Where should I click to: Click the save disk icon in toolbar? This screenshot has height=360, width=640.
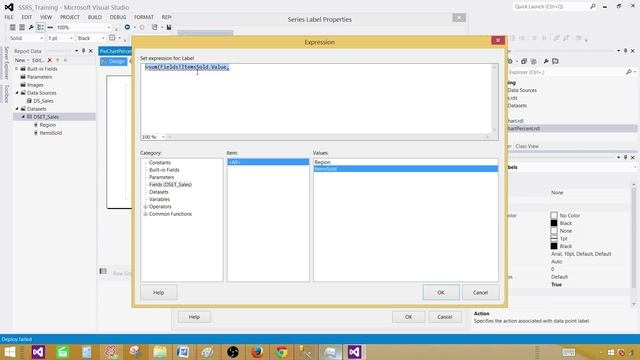(169, 27)
